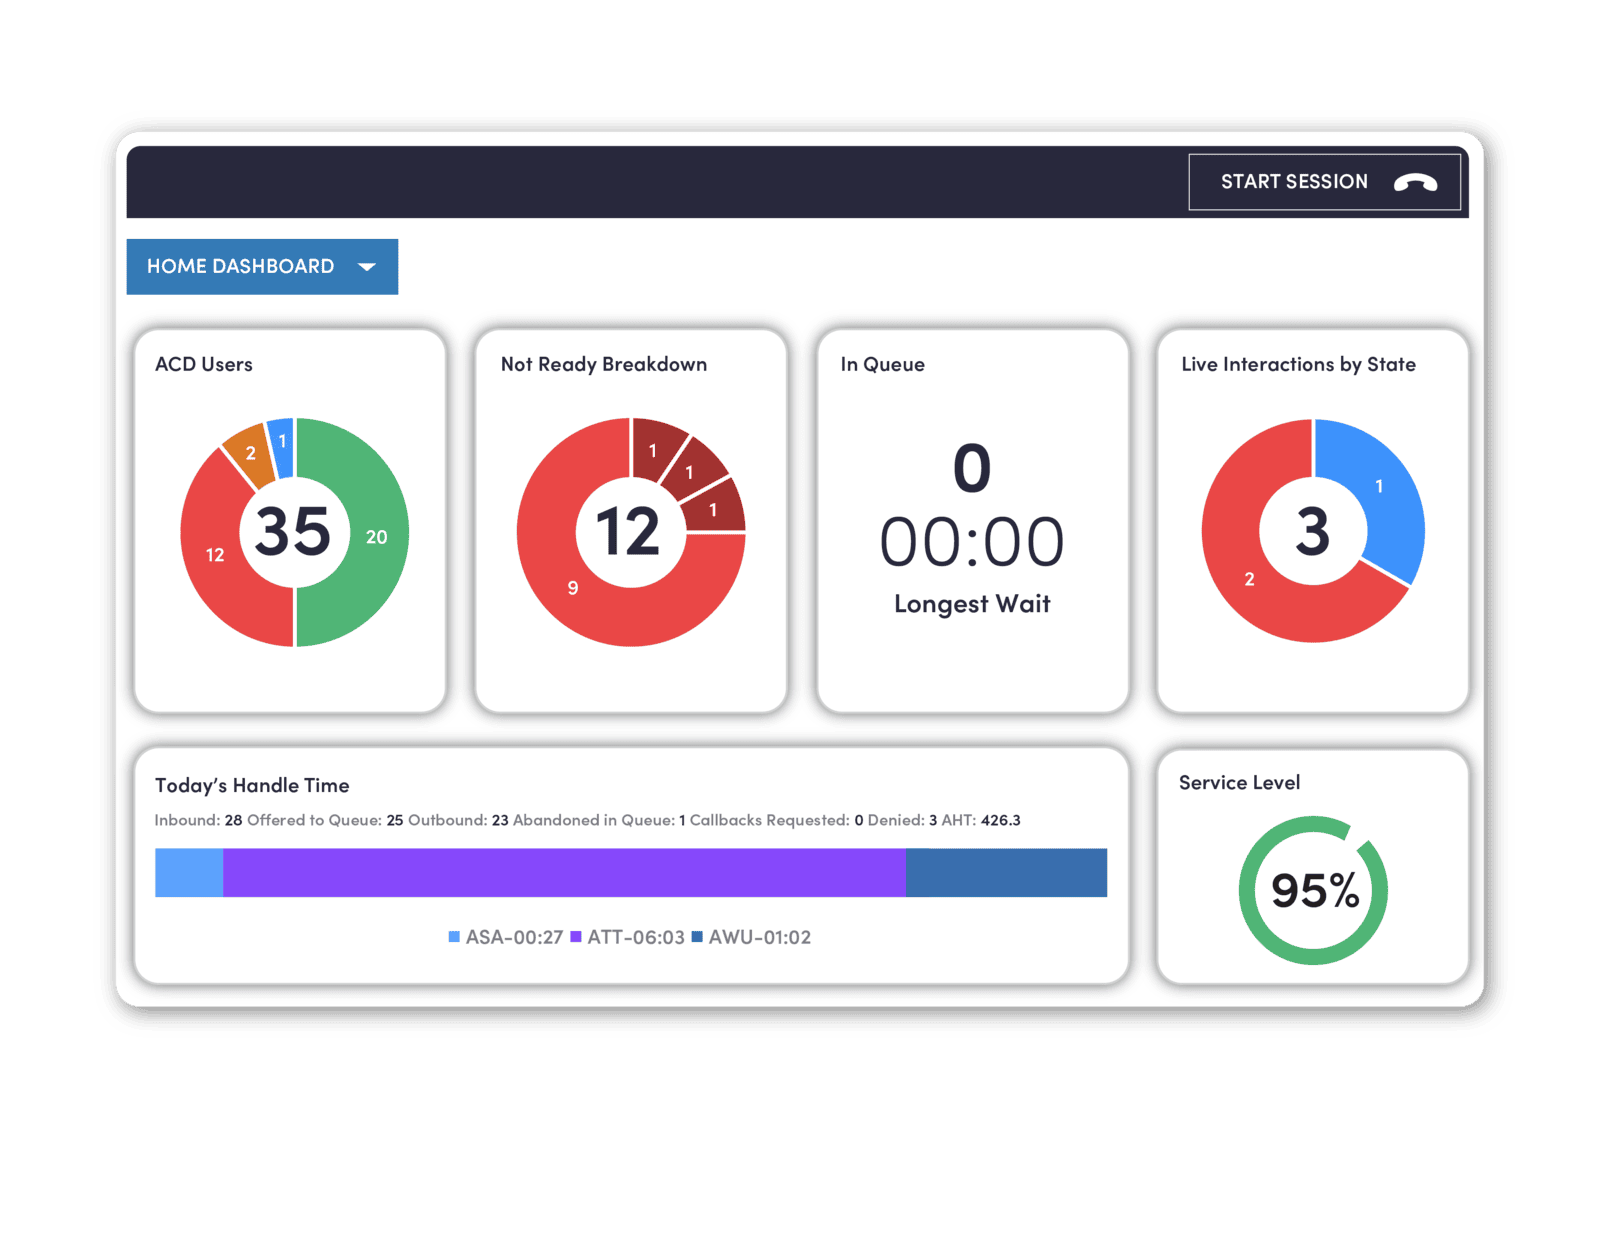This screenshot has height=1236, width=1600.
Task: Click the Outbound: 23 statistic
Action: coord(458,820)
